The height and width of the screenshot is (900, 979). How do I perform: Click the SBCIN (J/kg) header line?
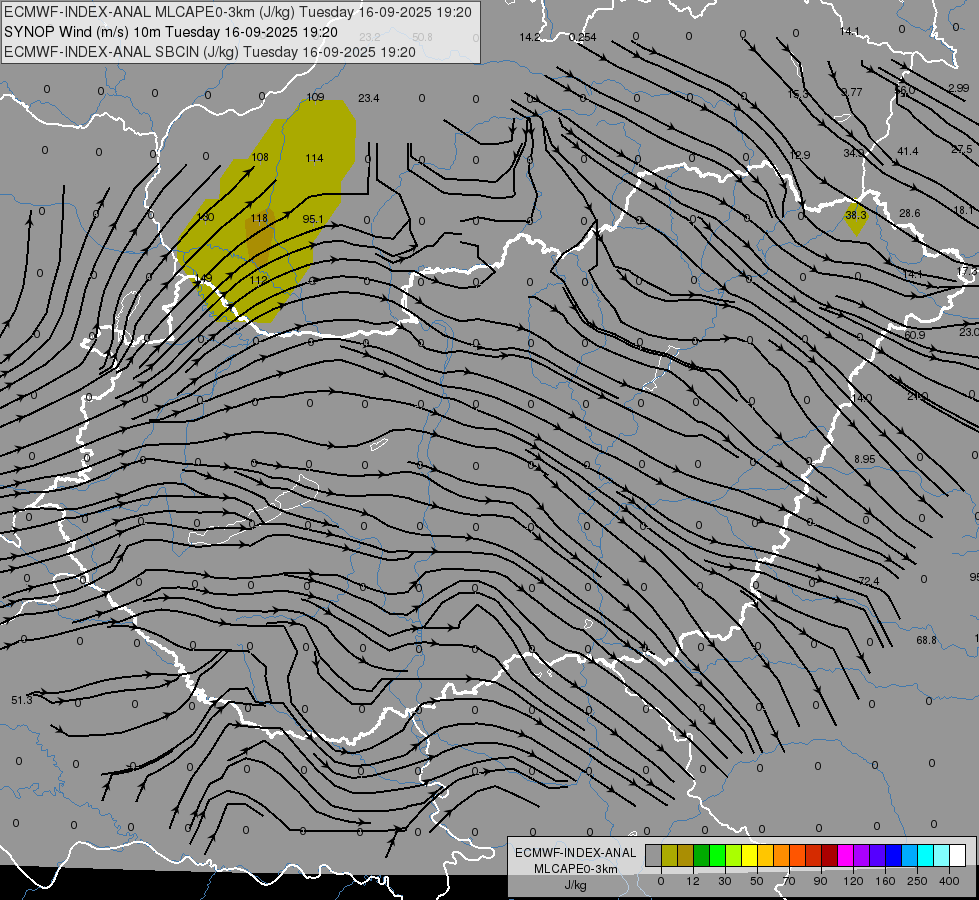(x=210, y=52)
